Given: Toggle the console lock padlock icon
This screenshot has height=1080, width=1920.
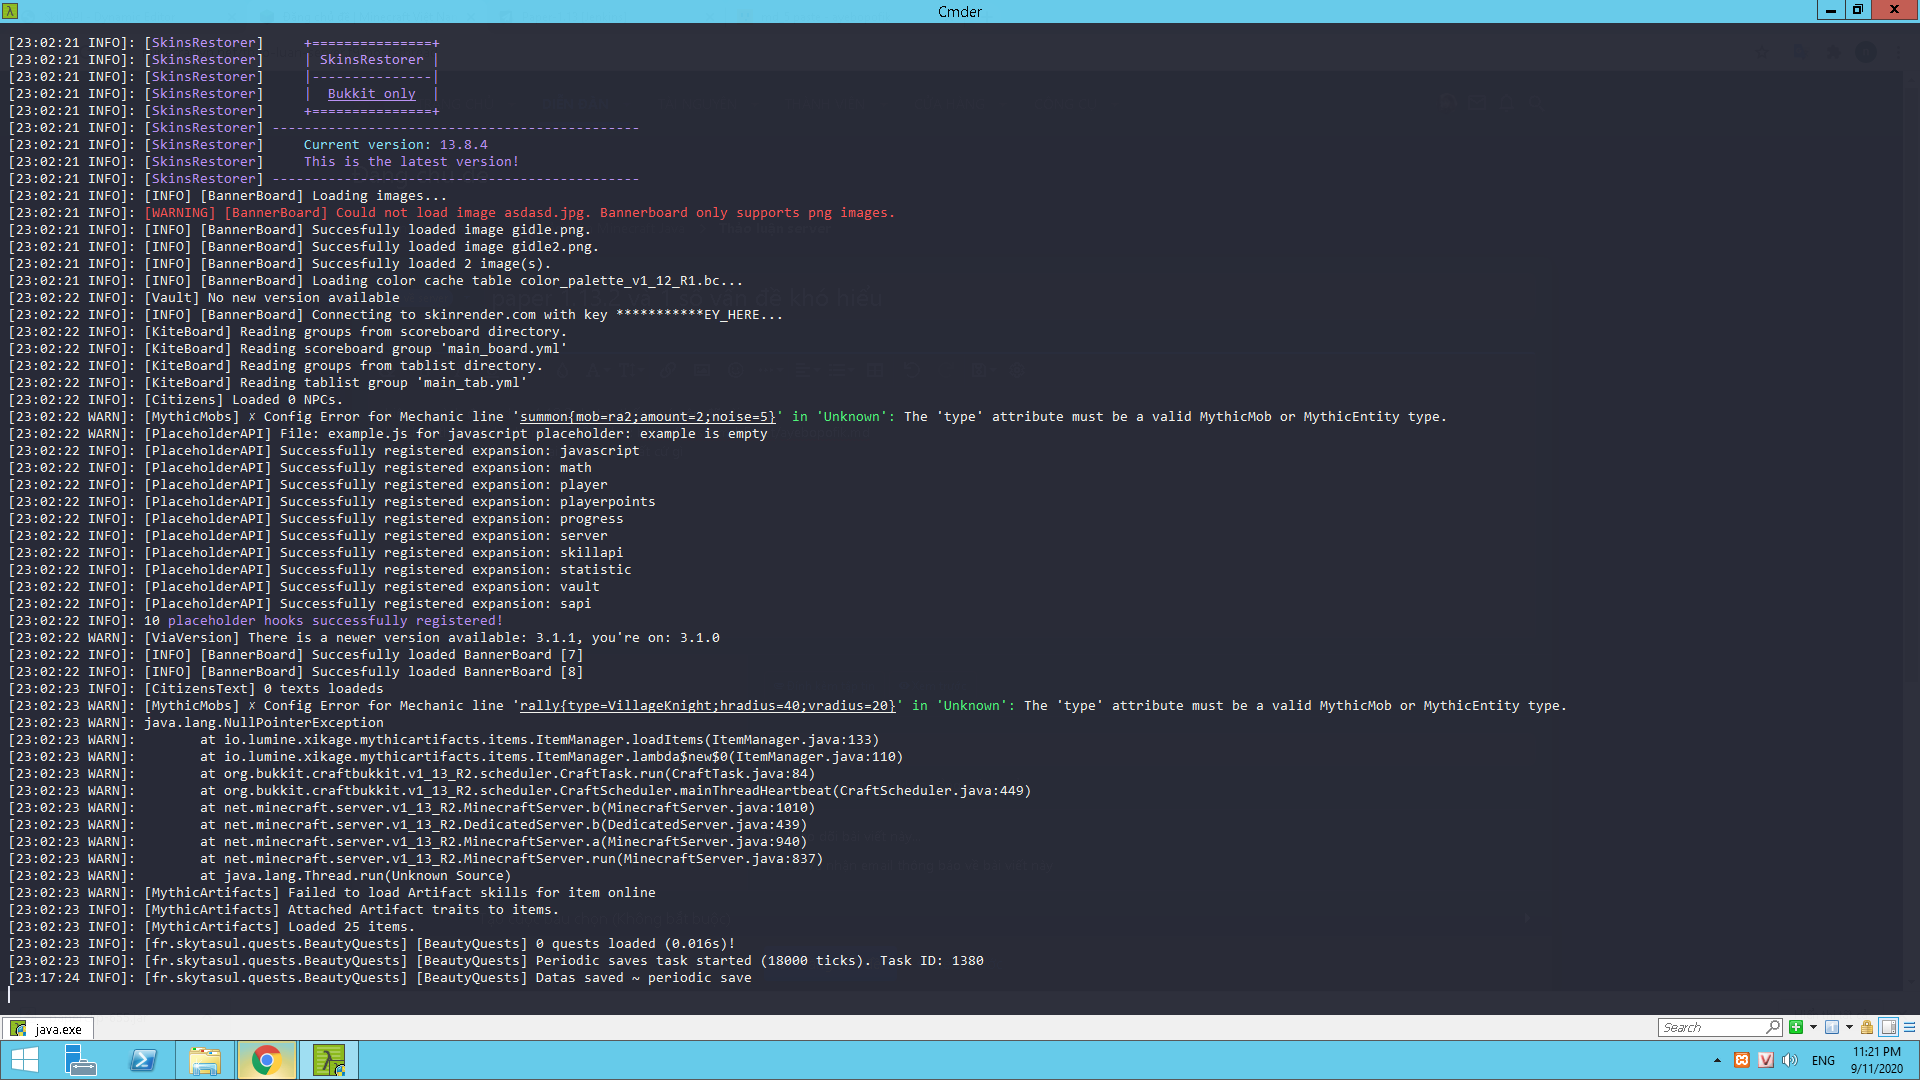Looking at the screenshot, I should point(1867,1027).
